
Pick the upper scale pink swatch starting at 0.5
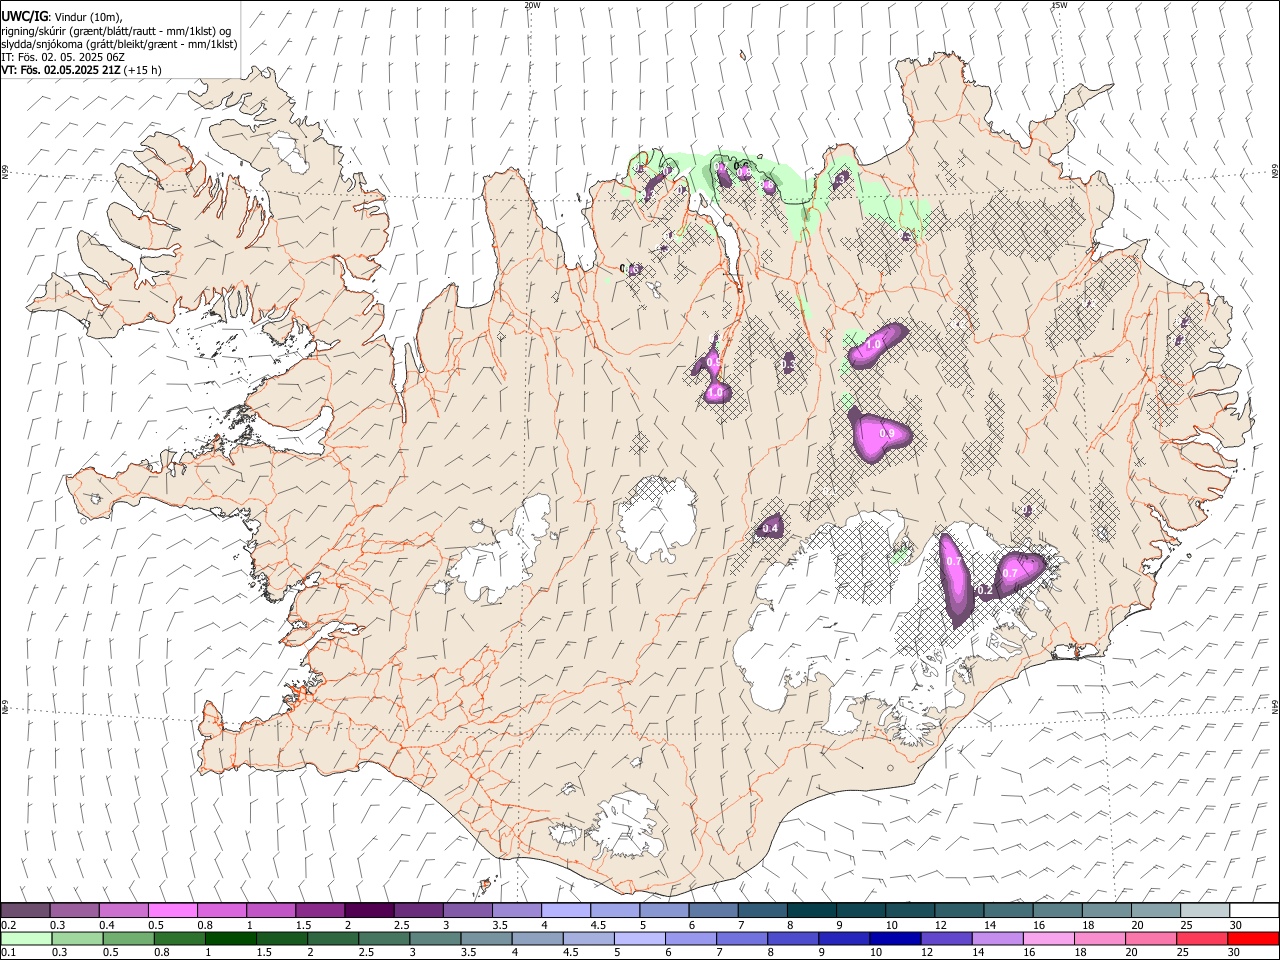click(172, 910)
